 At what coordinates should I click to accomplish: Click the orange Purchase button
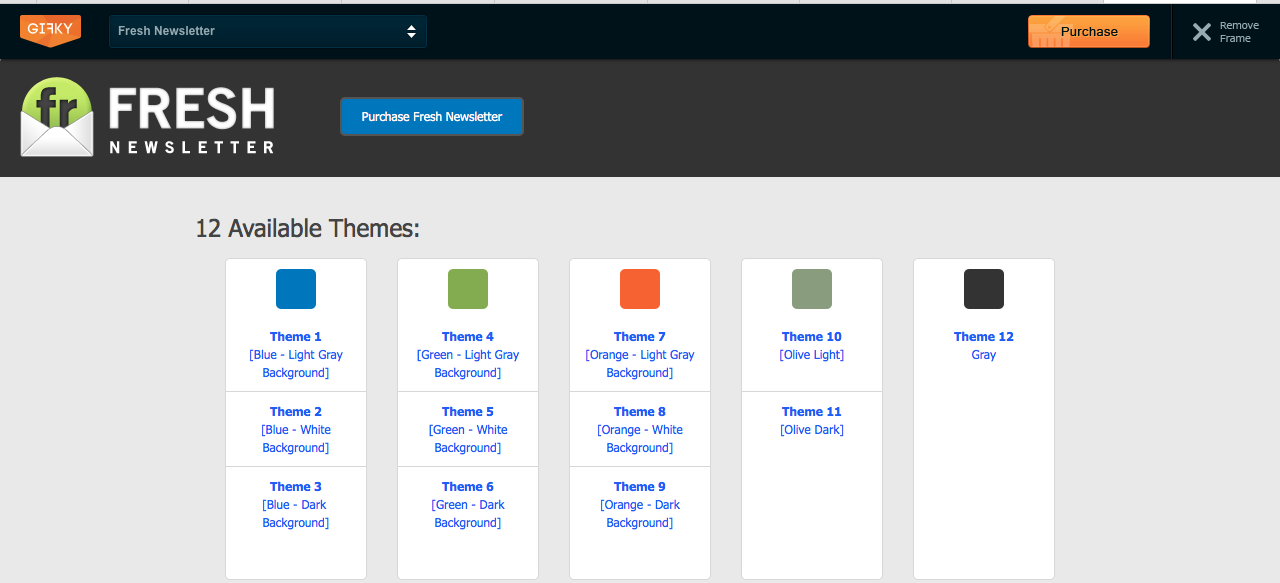click(x=1088, y=31)
